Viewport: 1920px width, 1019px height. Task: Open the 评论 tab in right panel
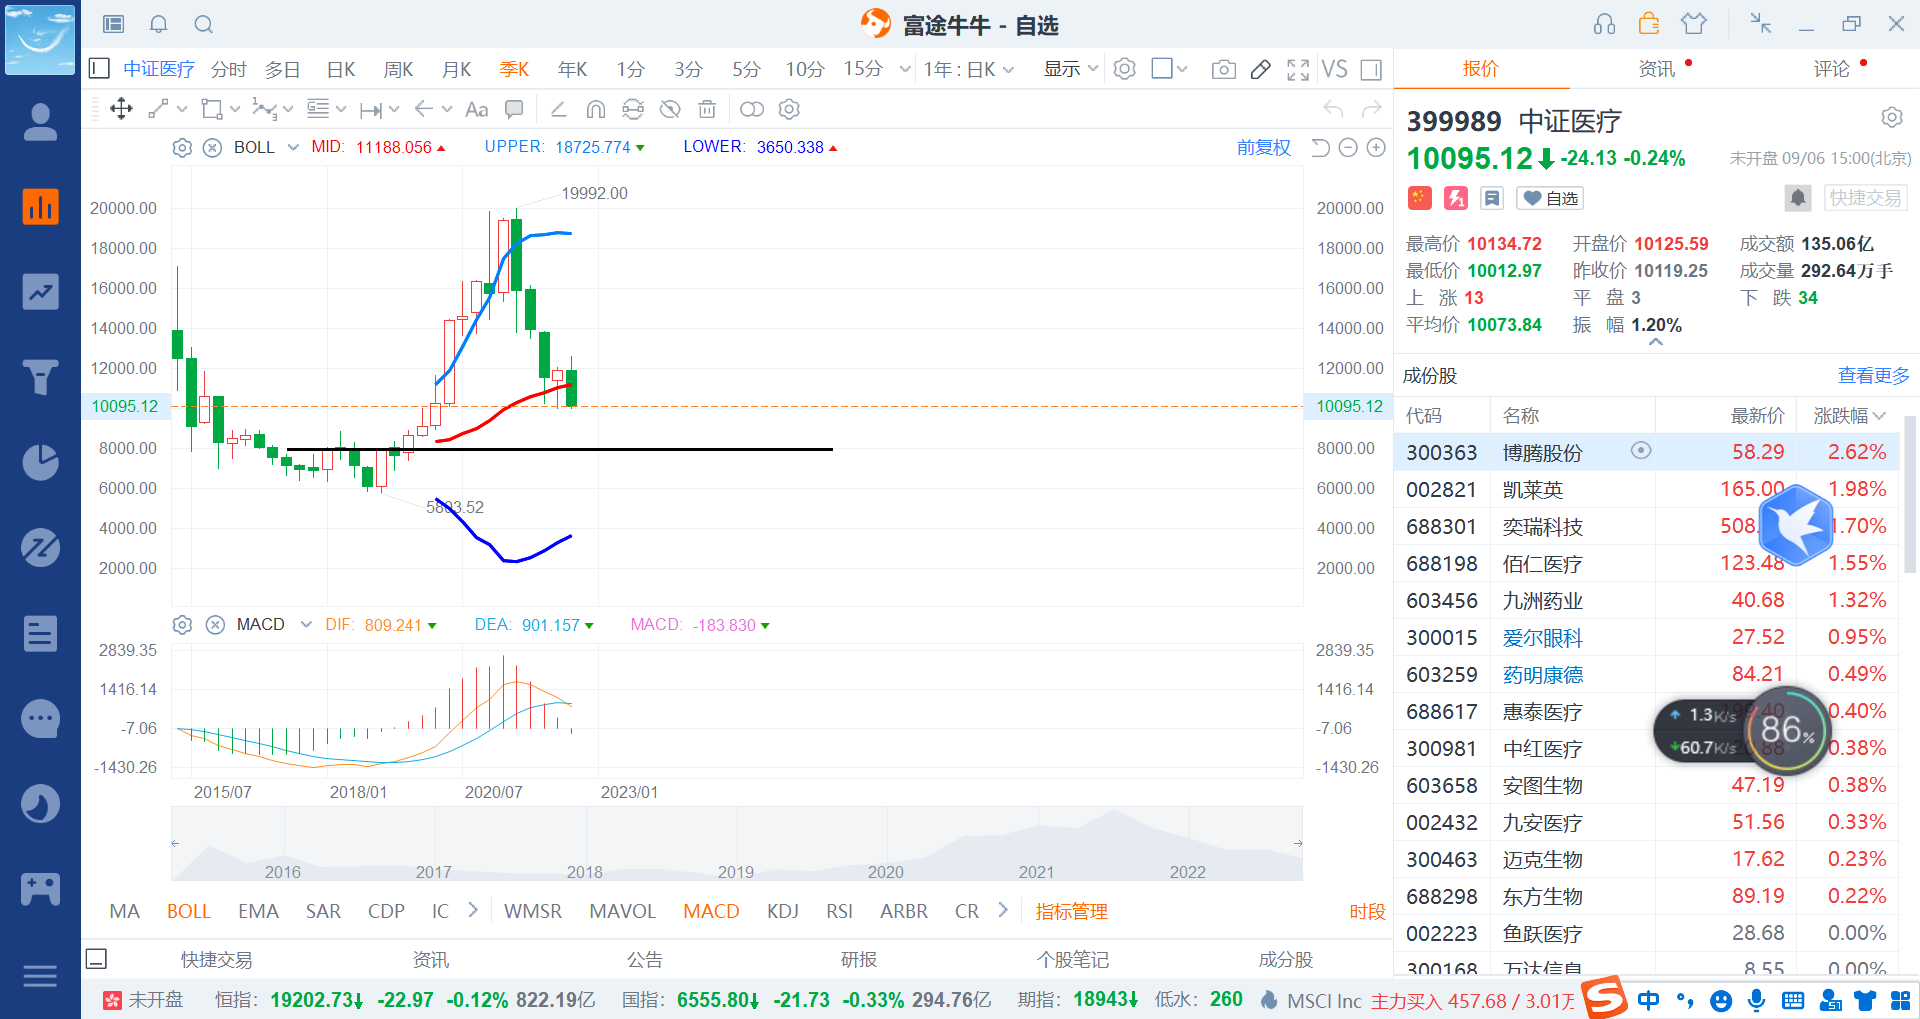(x=1832, y=69)
